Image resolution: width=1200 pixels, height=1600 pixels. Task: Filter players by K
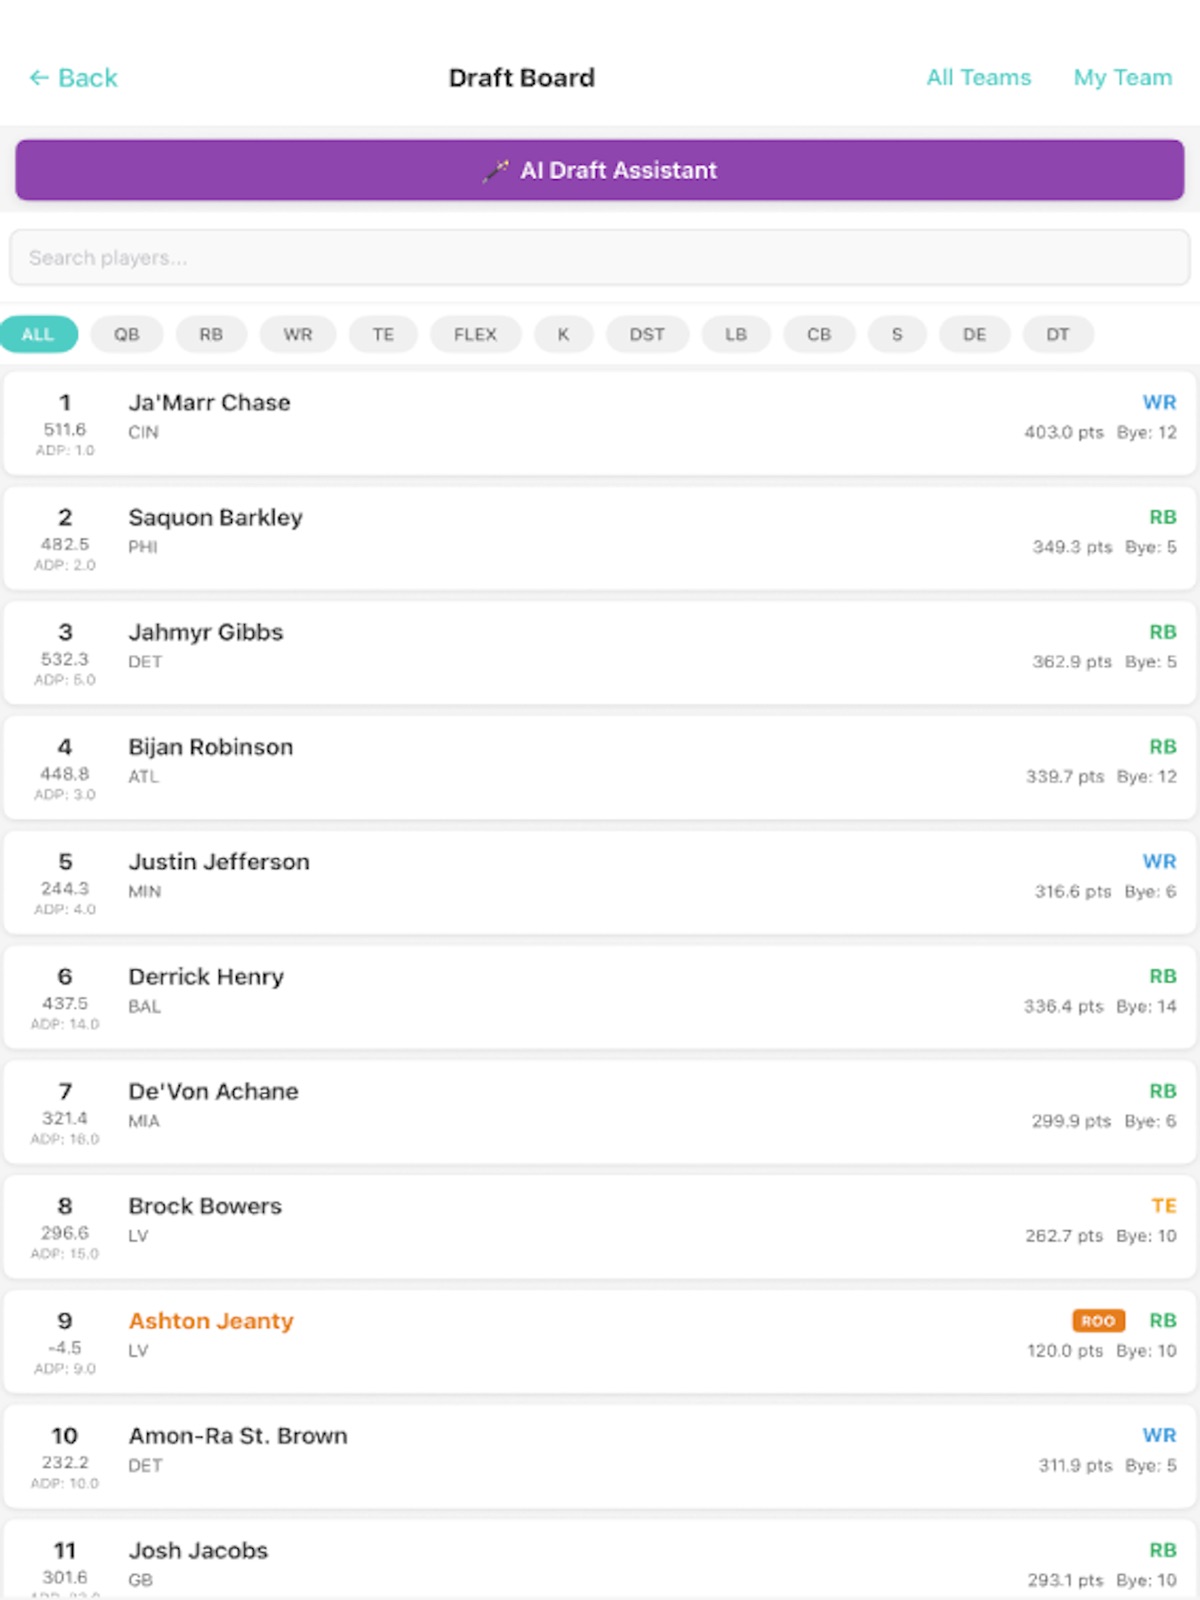pos(563,334)
